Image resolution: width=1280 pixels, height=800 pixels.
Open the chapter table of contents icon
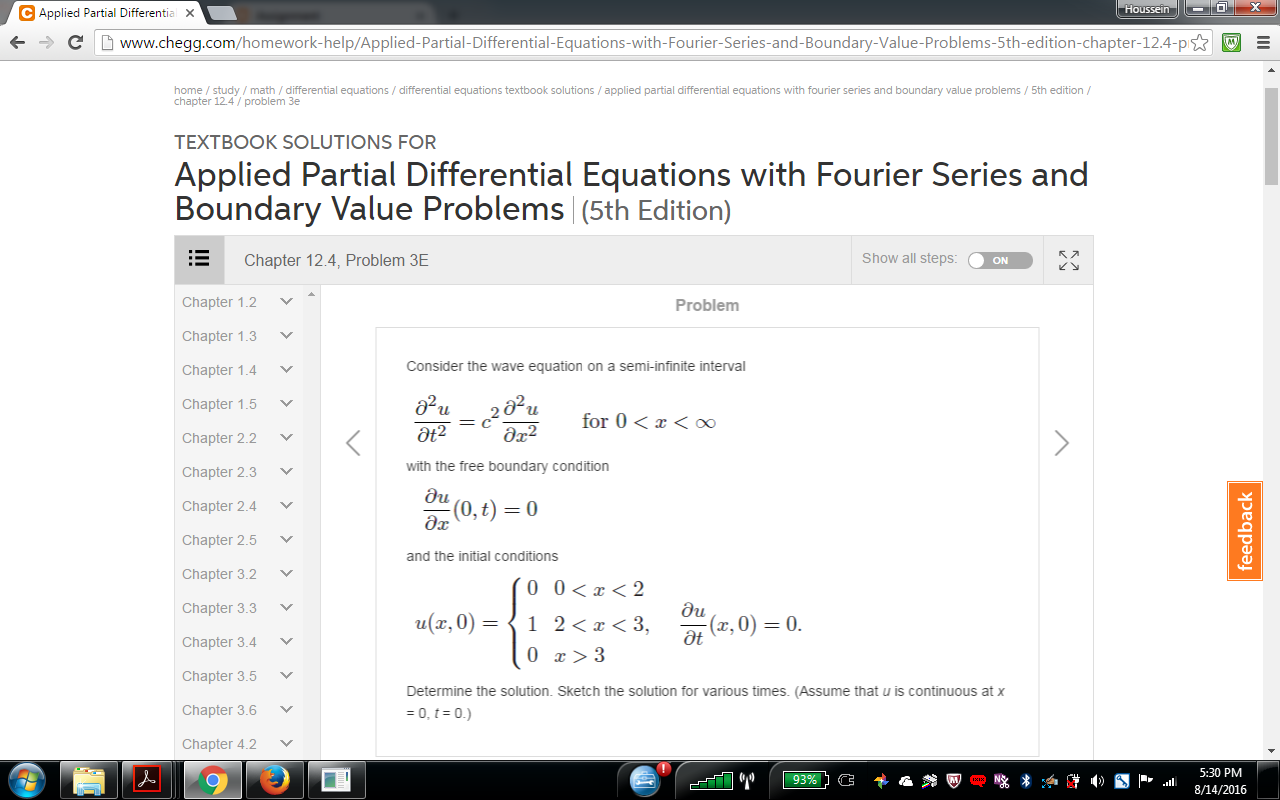tap(199, 259)
